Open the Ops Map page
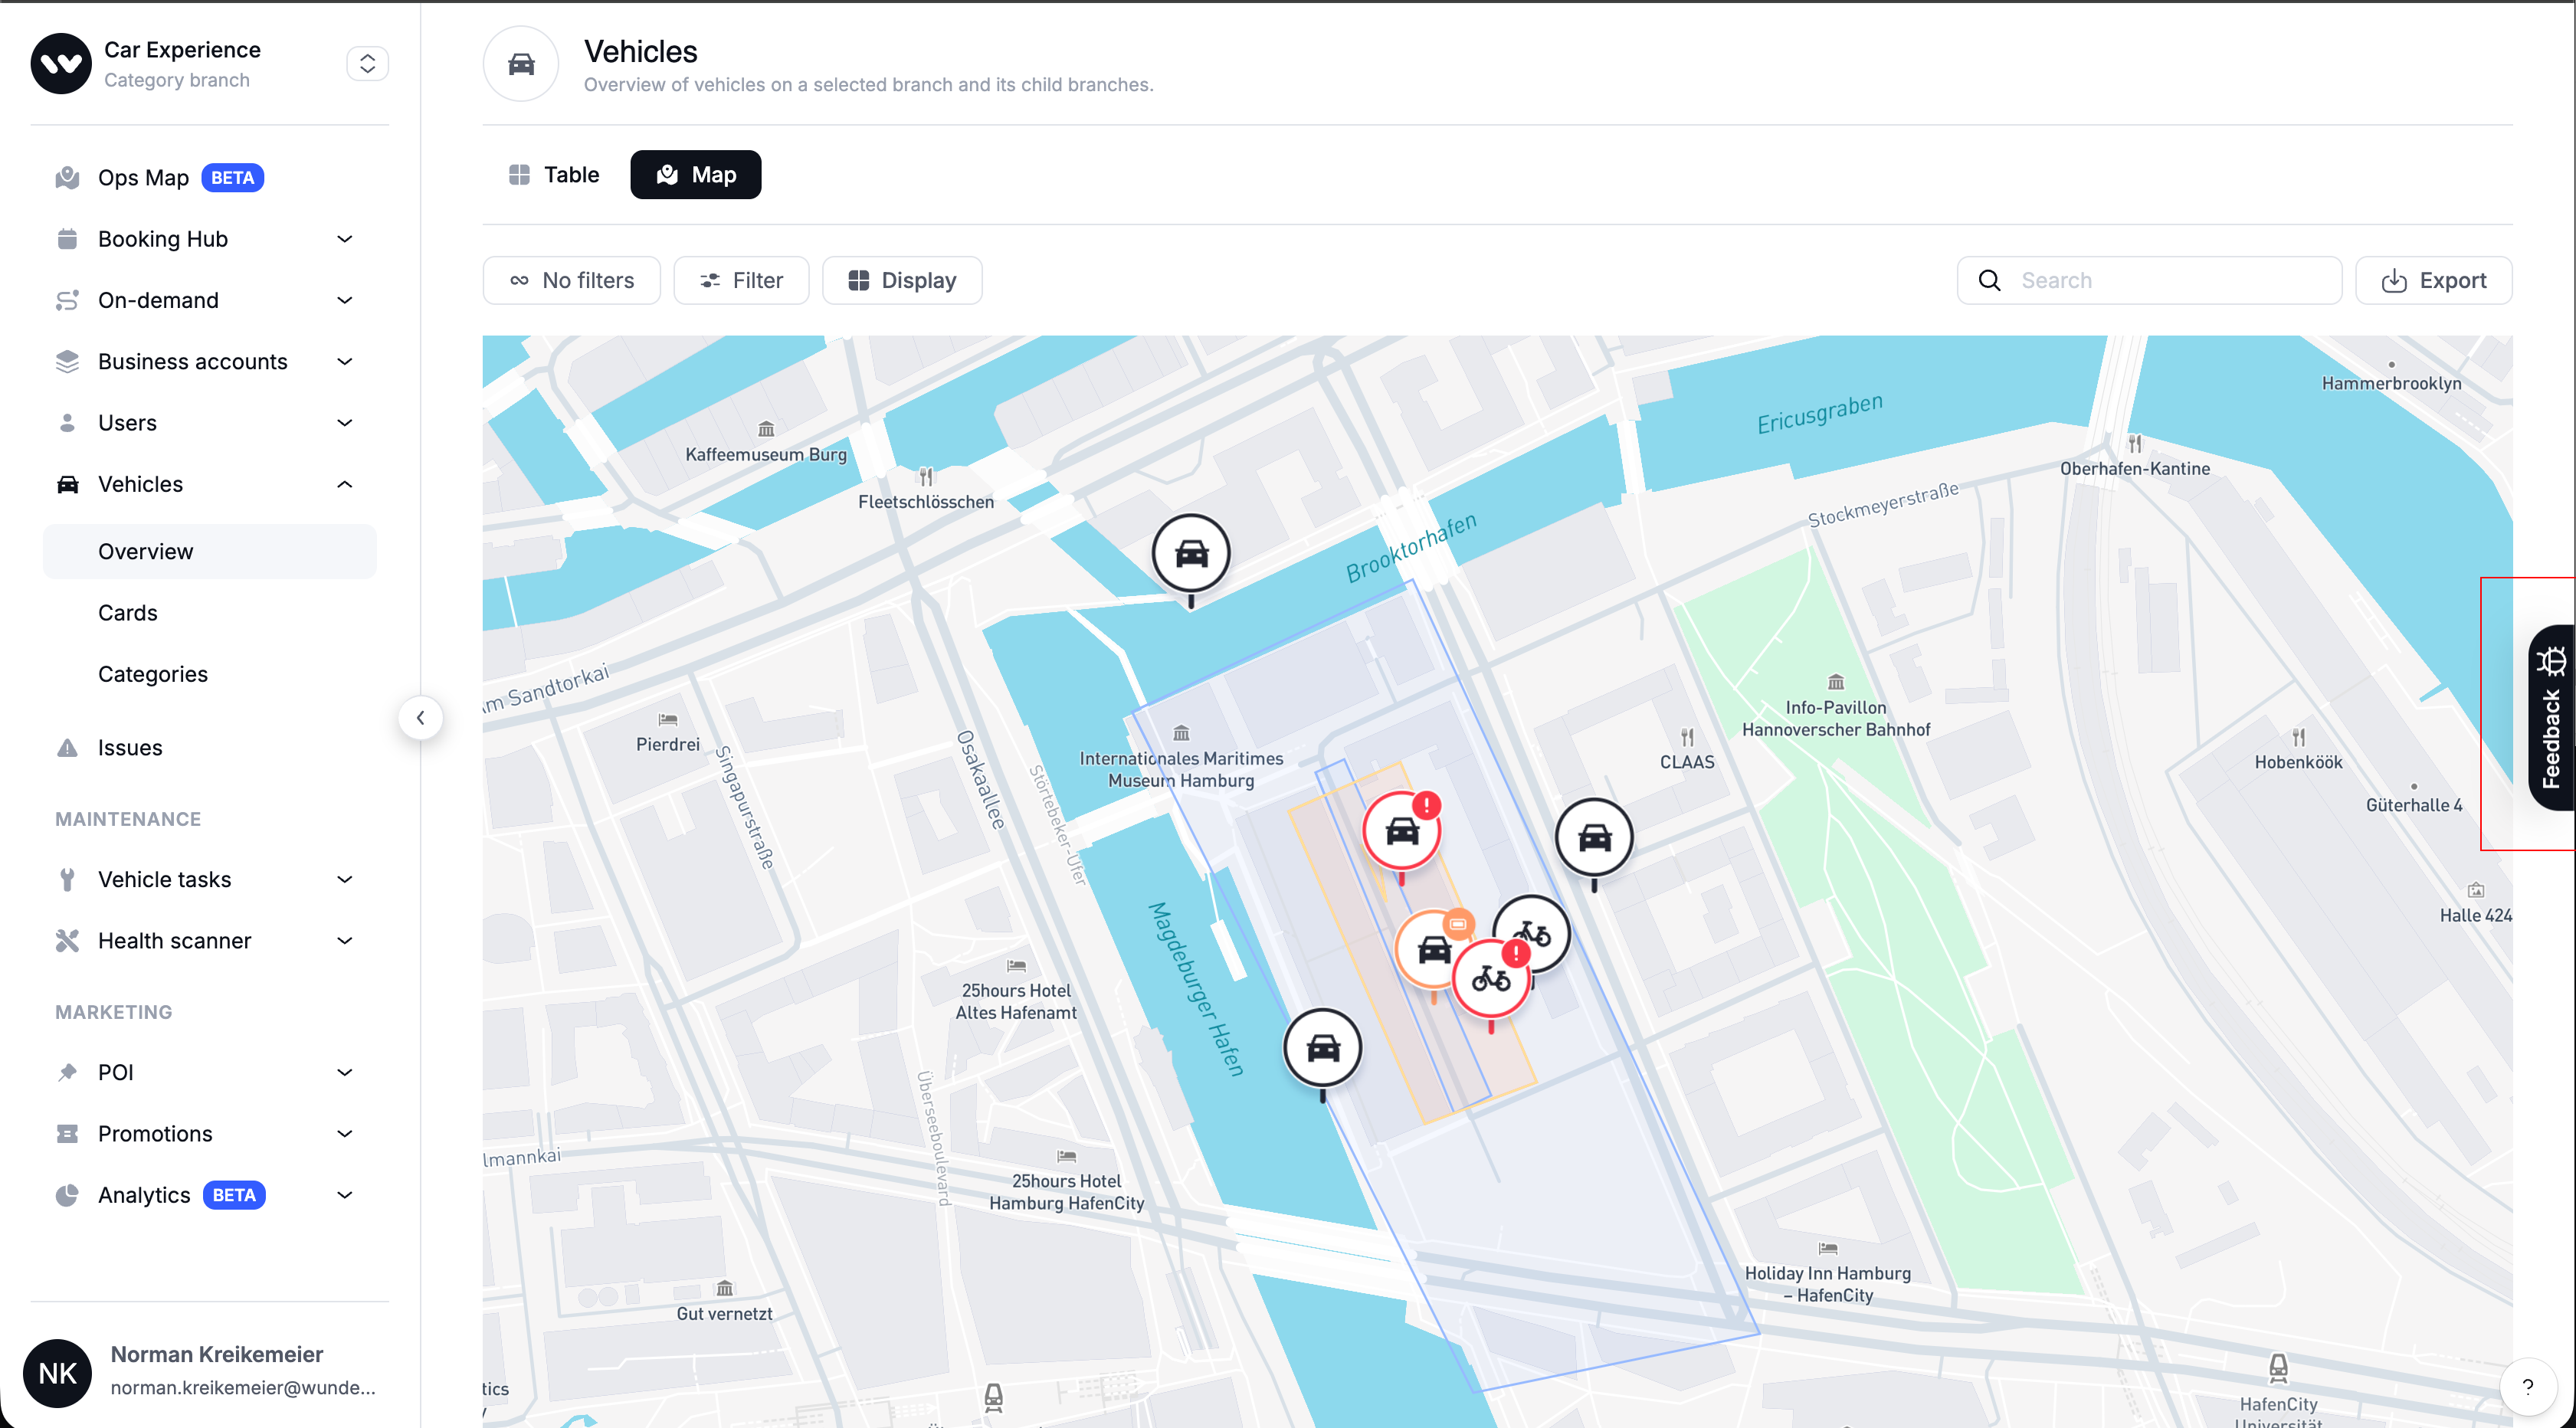 point(143,178)
